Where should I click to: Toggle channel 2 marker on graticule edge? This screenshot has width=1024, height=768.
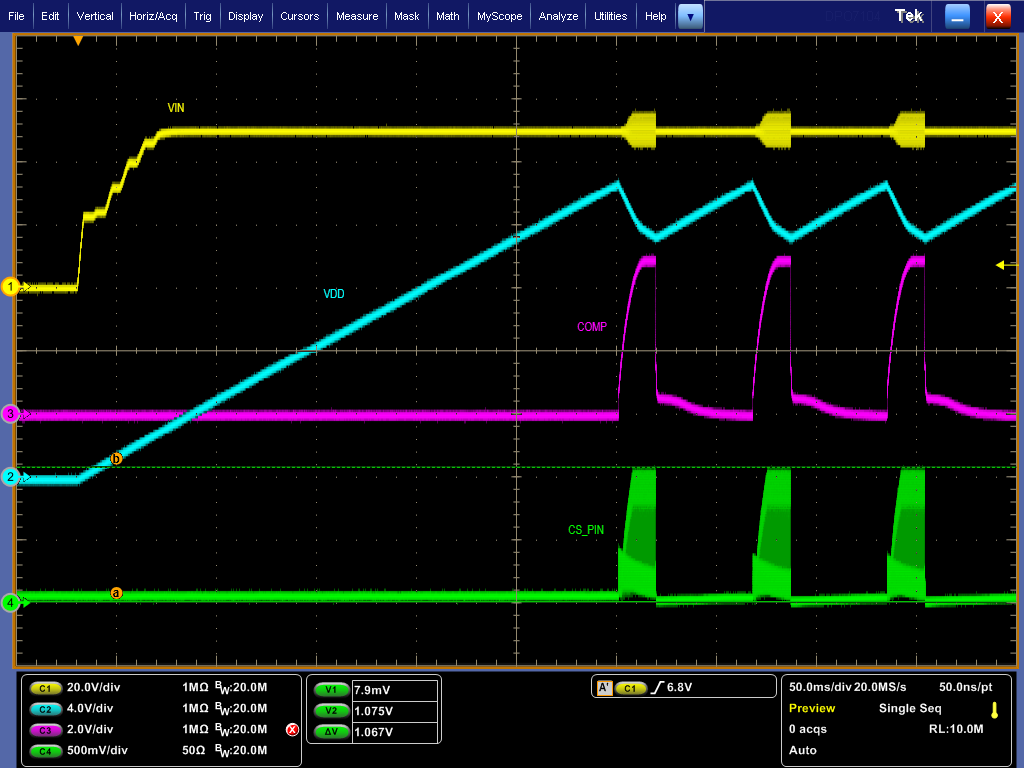(x=10, y=478)
